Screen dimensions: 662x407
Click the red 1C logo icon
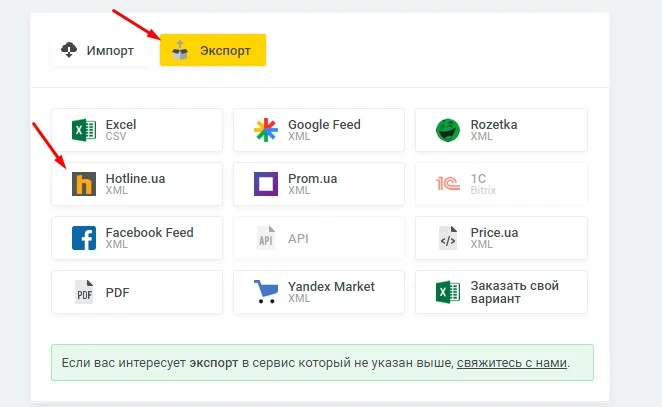[448, 184]
